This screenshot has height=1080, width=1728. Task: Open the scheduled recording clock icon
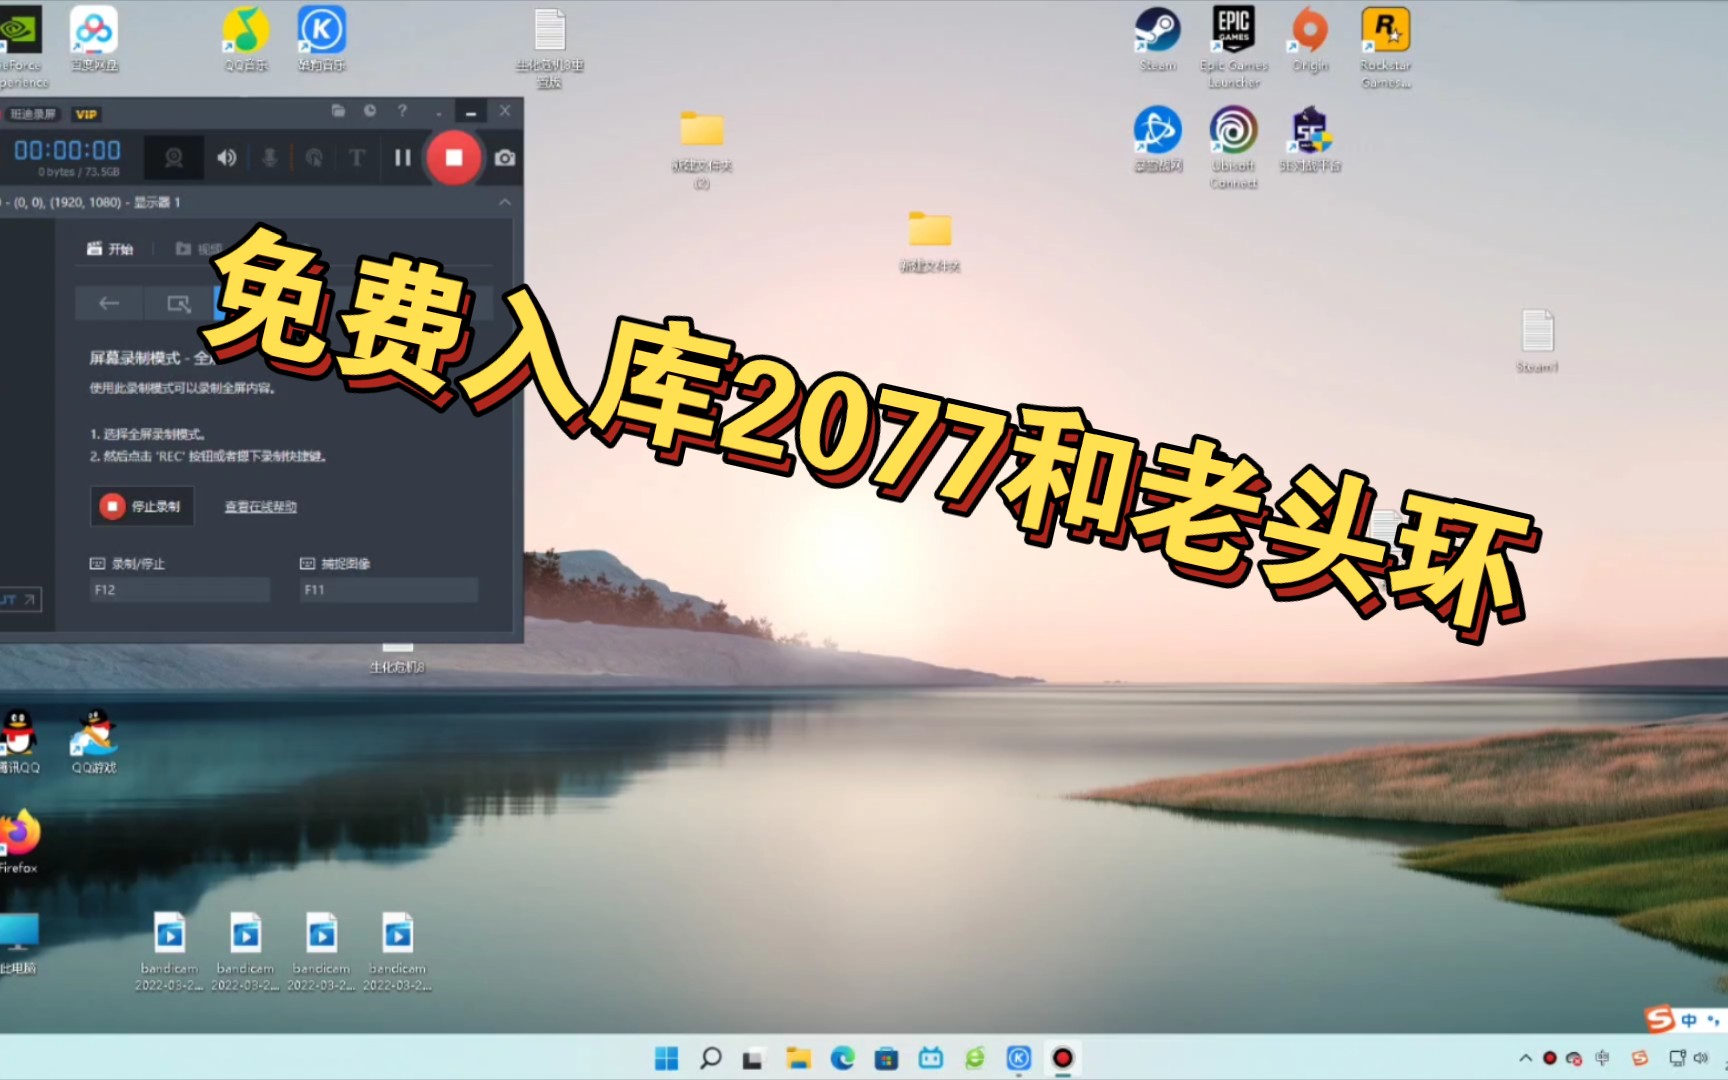tap(370, 111)
